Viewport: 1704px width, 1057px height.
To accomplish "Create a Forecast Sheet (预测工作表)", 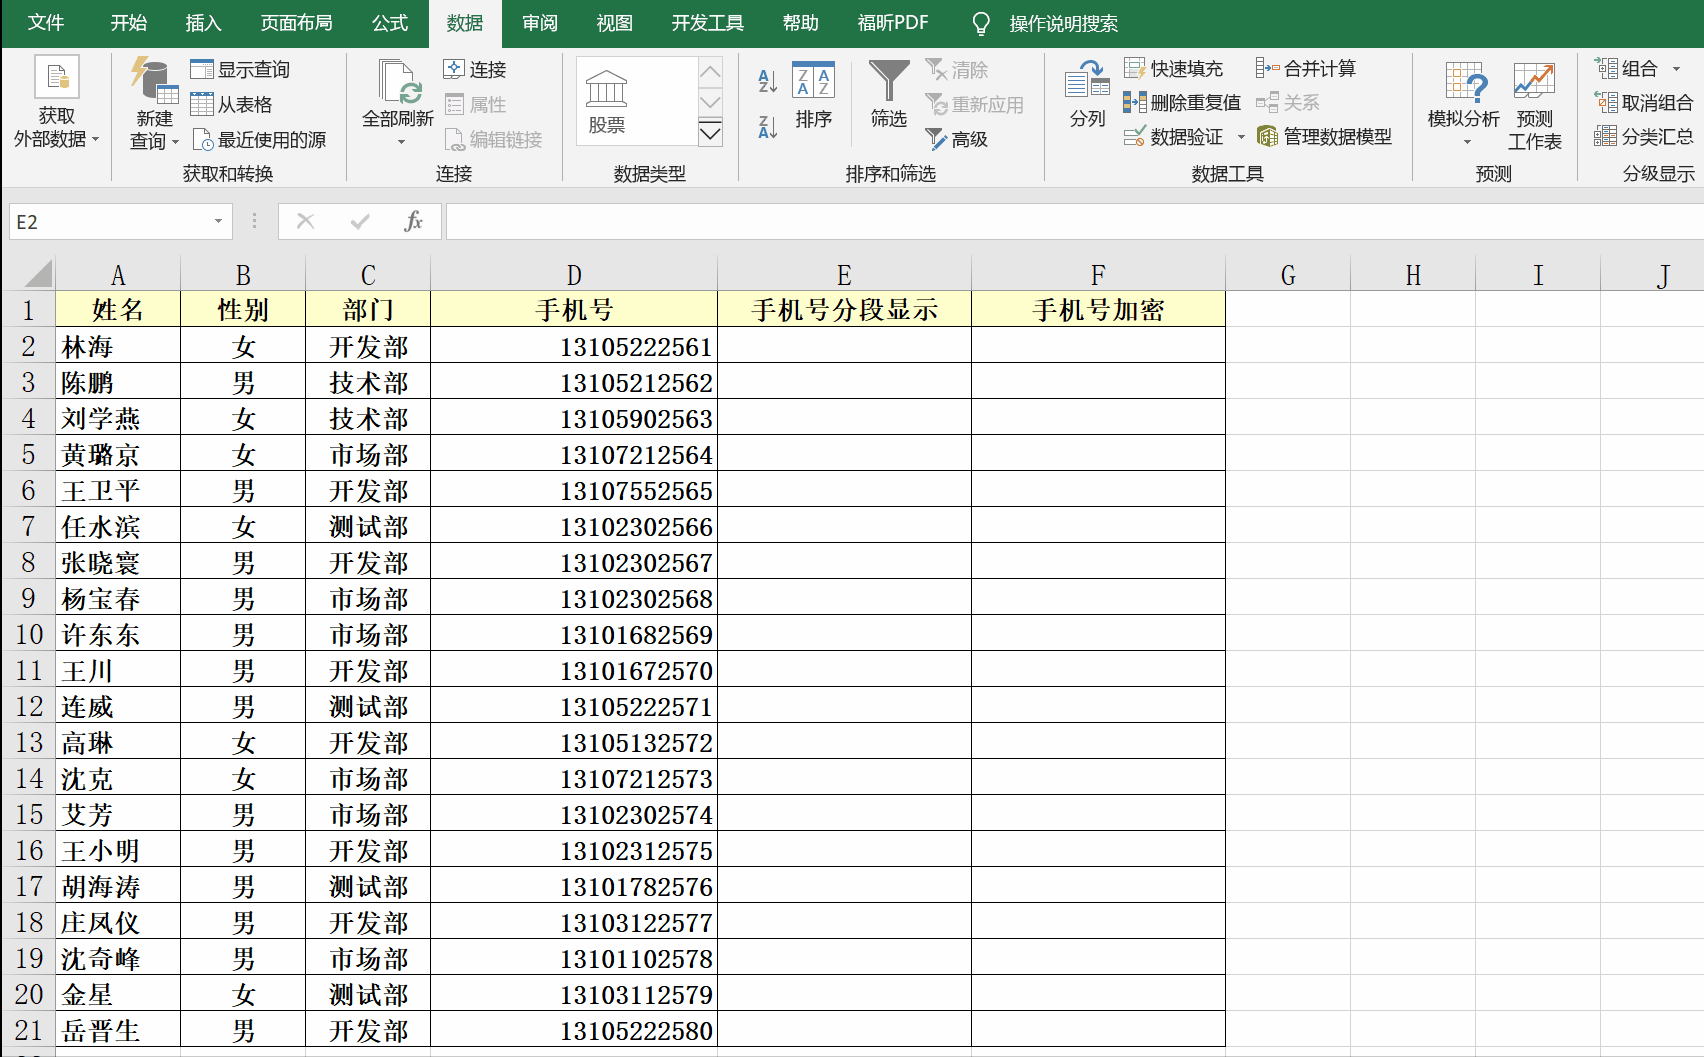I will (1534, 105).
